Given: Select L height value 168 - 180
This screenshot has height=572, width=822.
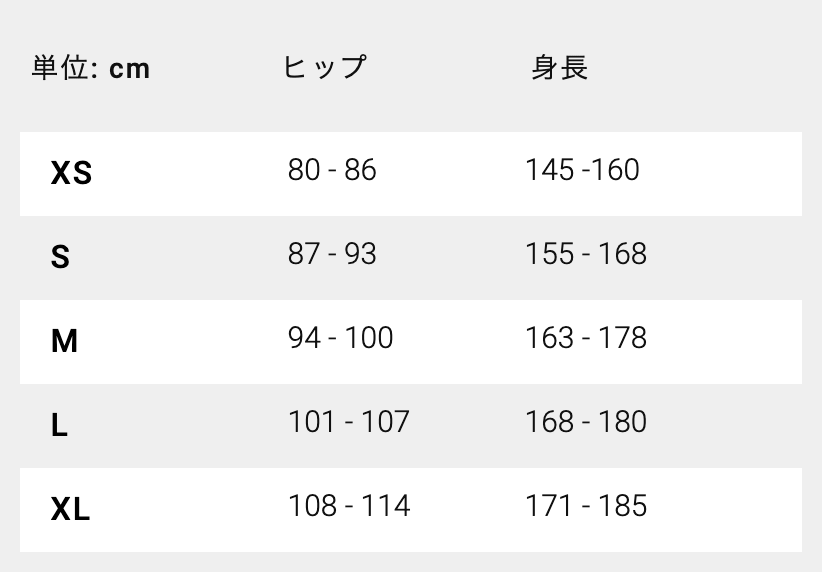Looking at the screenshot, I should pos(586,423).
